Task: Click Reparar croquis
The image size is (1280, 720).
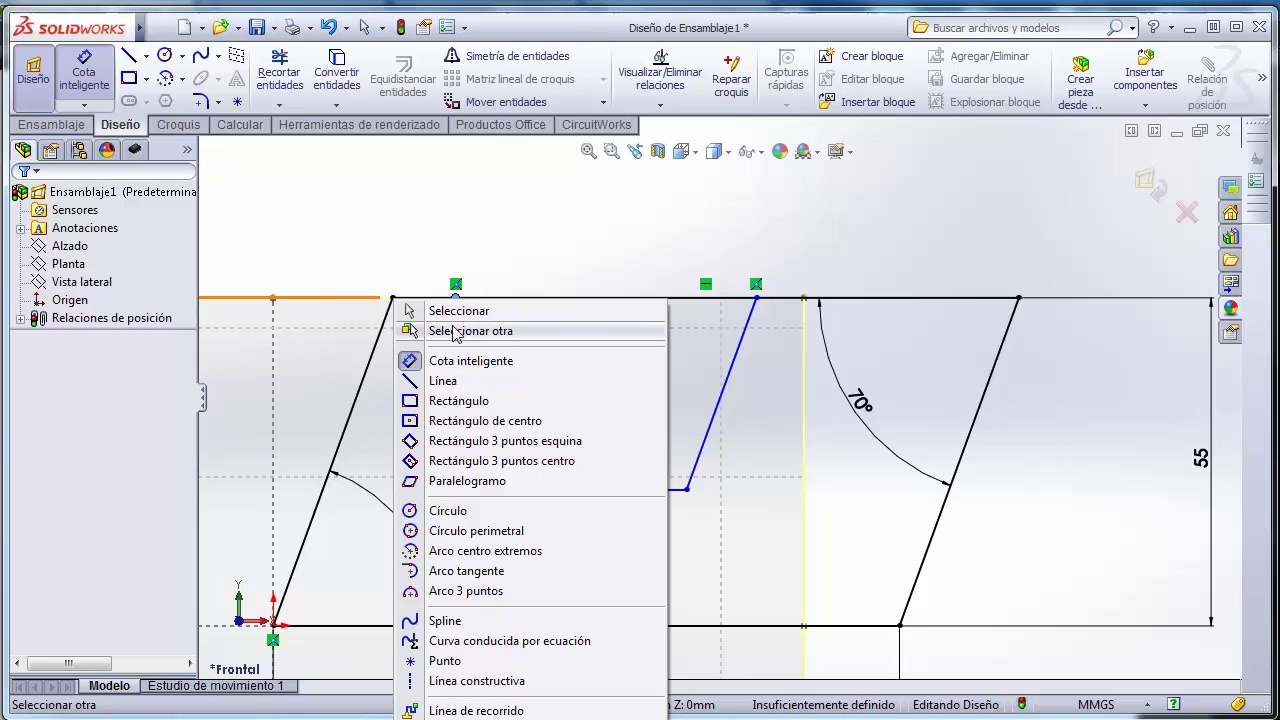Action: click(731, 76)
